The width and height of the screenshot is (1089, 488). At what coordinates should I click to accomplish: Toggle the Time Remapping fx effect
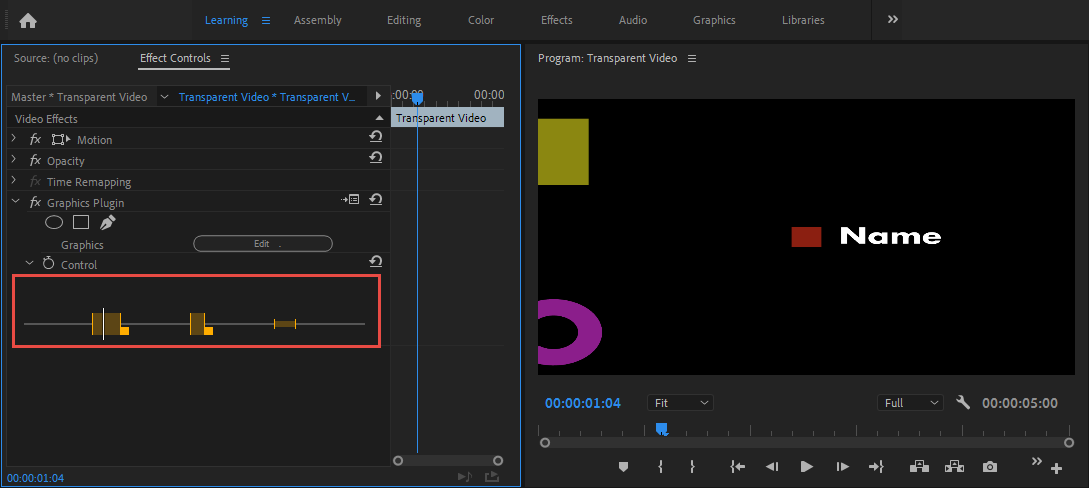point(35,182)
